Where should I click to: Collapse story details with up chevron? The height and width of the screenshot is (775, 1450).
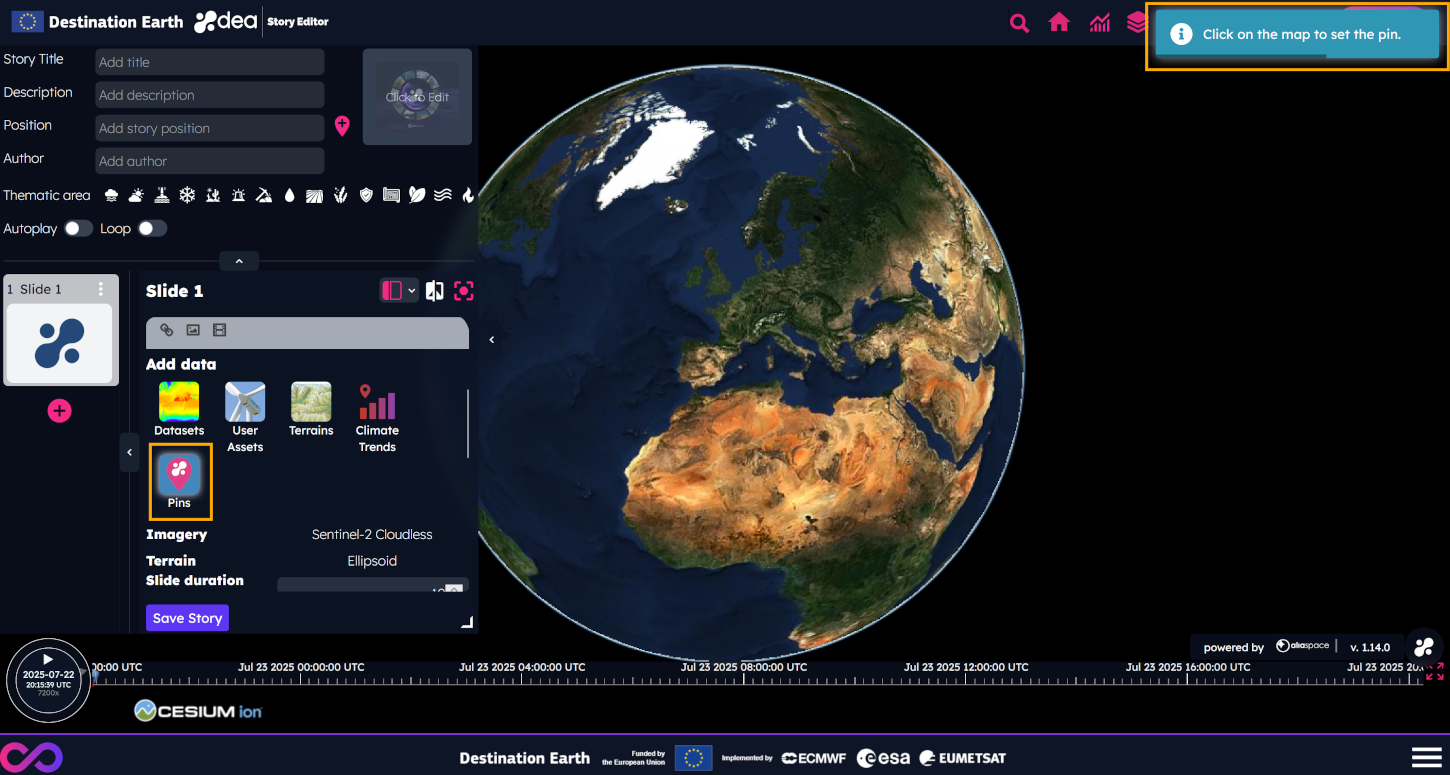click(239, 261)
